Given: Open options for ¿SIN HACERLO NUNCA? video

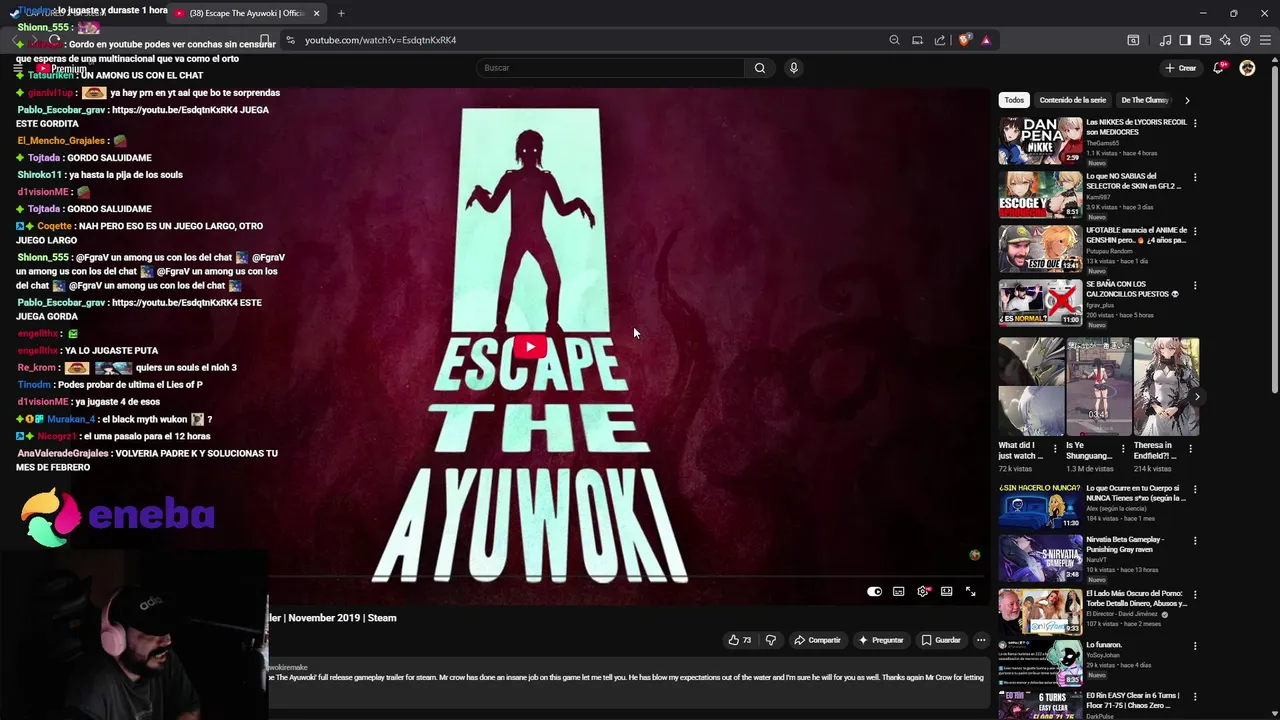Looking at the screenshot, I should pos(1195,490).
